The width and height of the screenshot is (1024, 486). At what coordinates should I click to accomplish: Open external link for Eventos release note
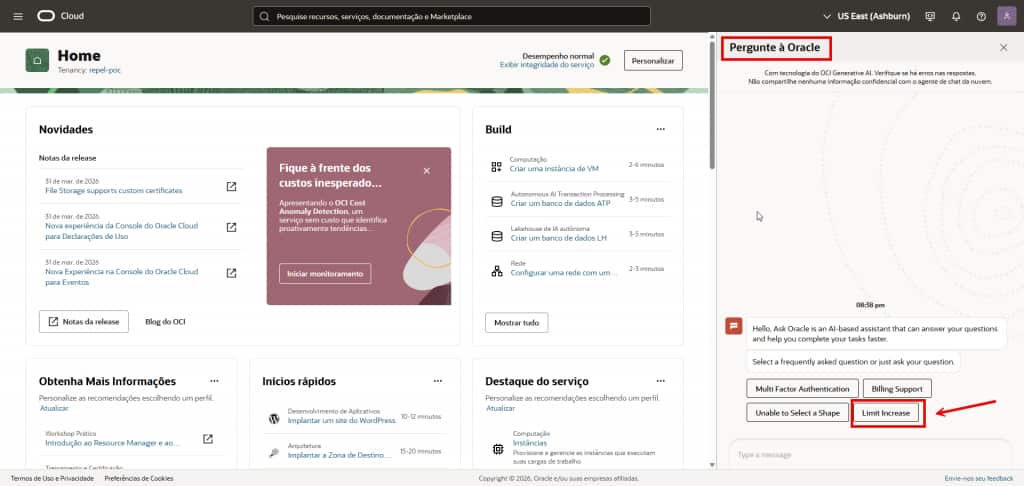pos(231,273)
